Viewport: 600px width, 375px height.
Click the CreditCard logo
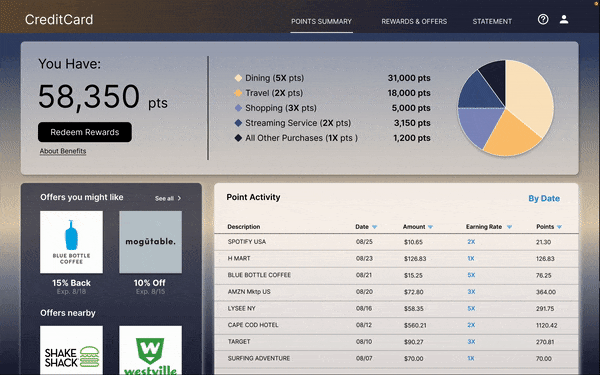59,20
